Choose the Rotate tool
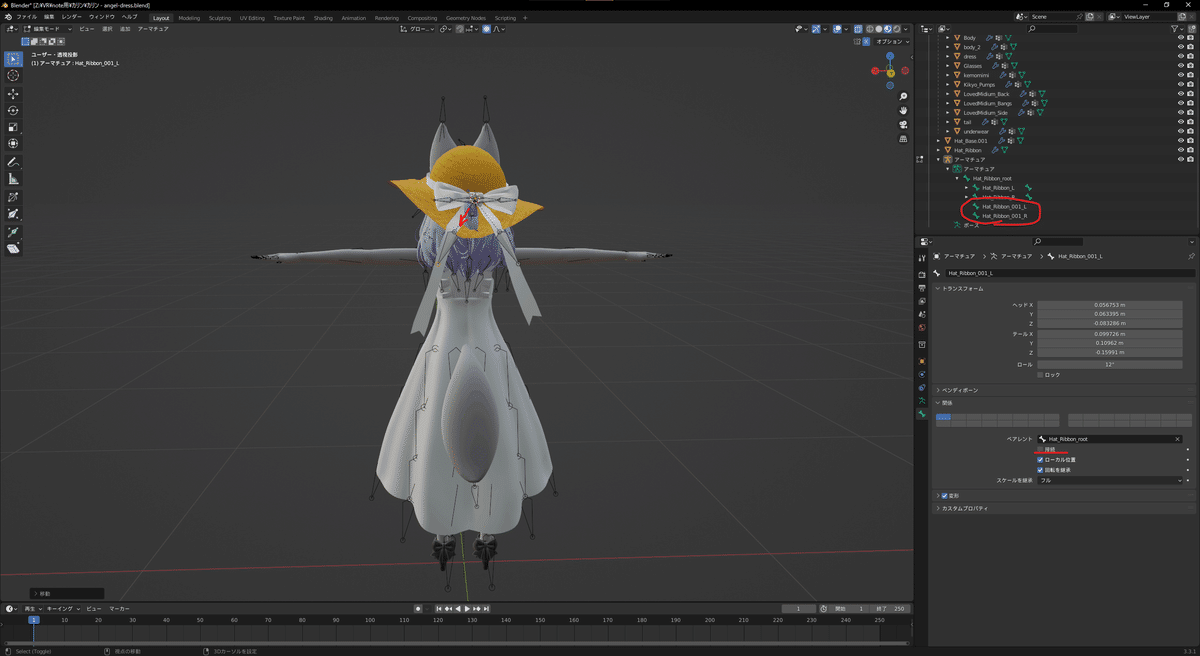1200x656 pixels. tap(13, 111)
